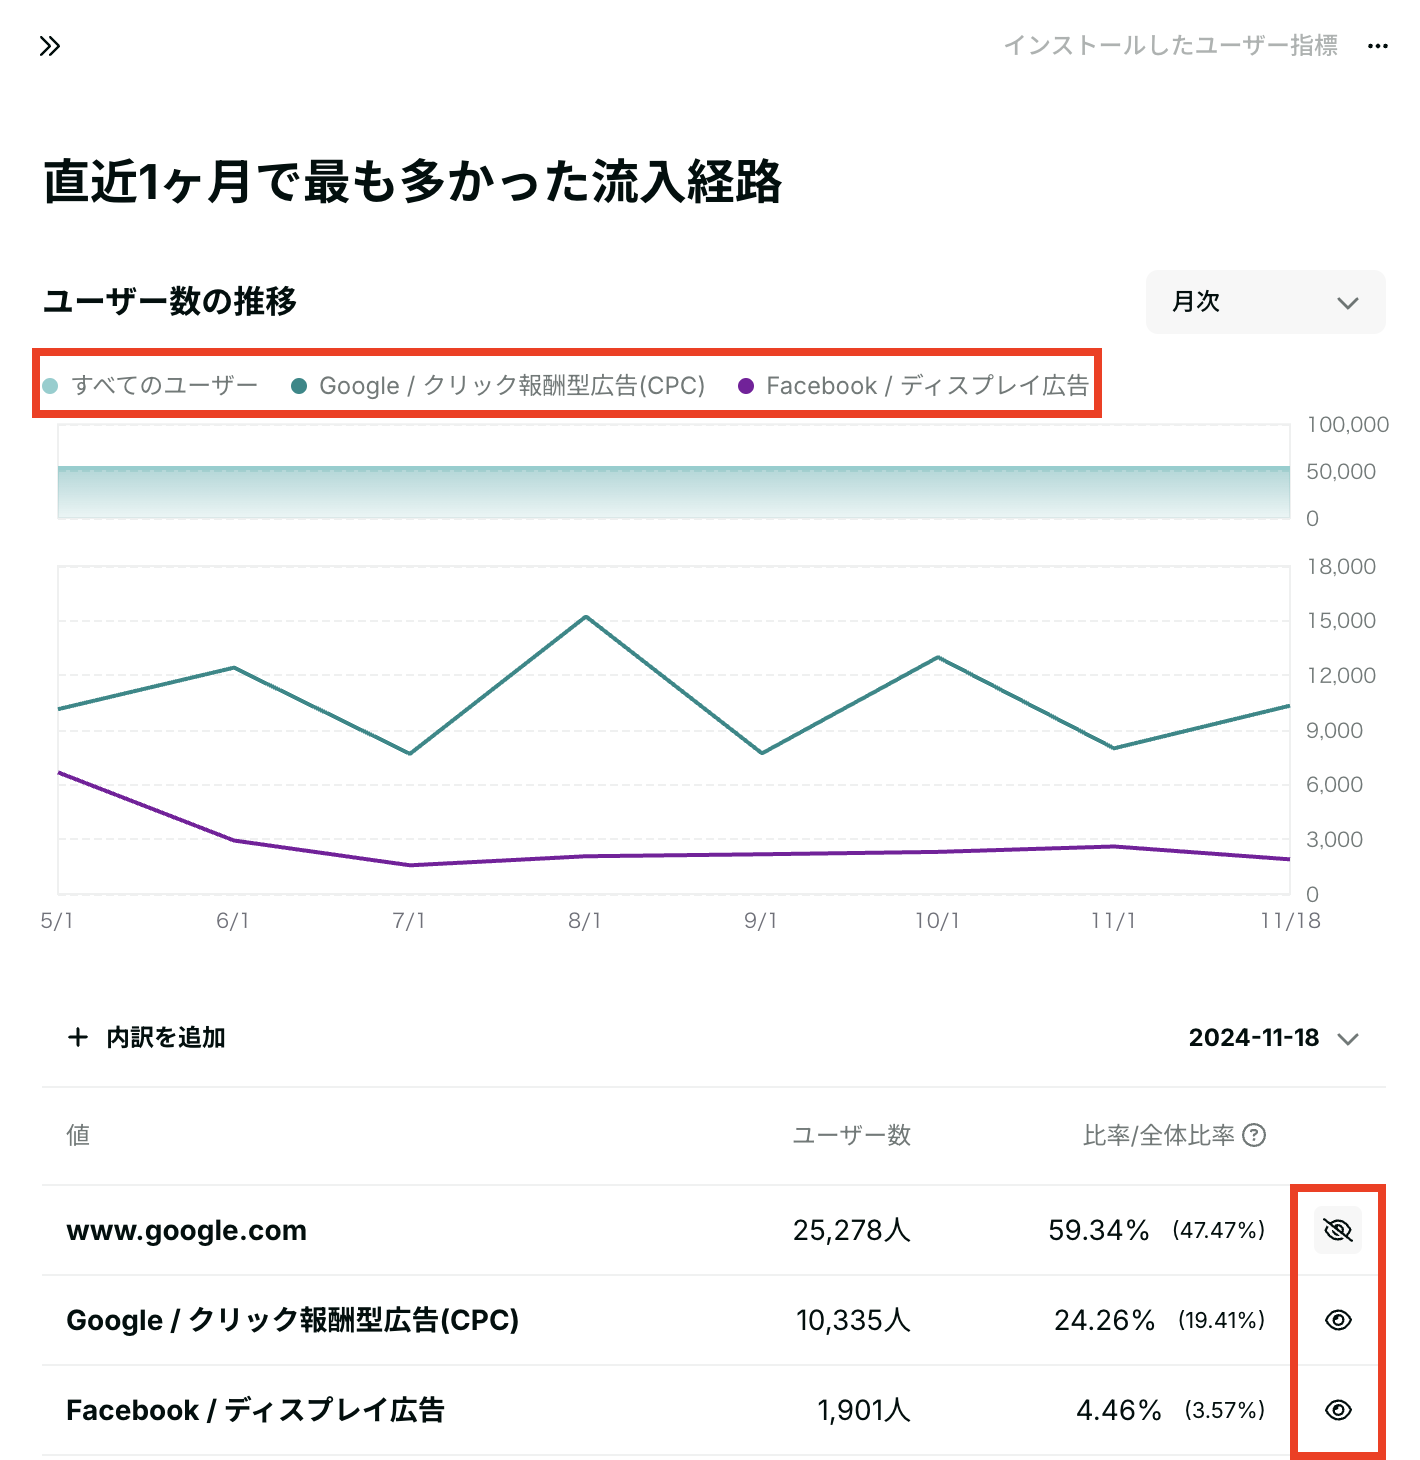The height and width of the screenshot is (1460, 1420).
Task: Click the heading 直近1ヶ月で最も多かった流入経路
Action: 413,182
